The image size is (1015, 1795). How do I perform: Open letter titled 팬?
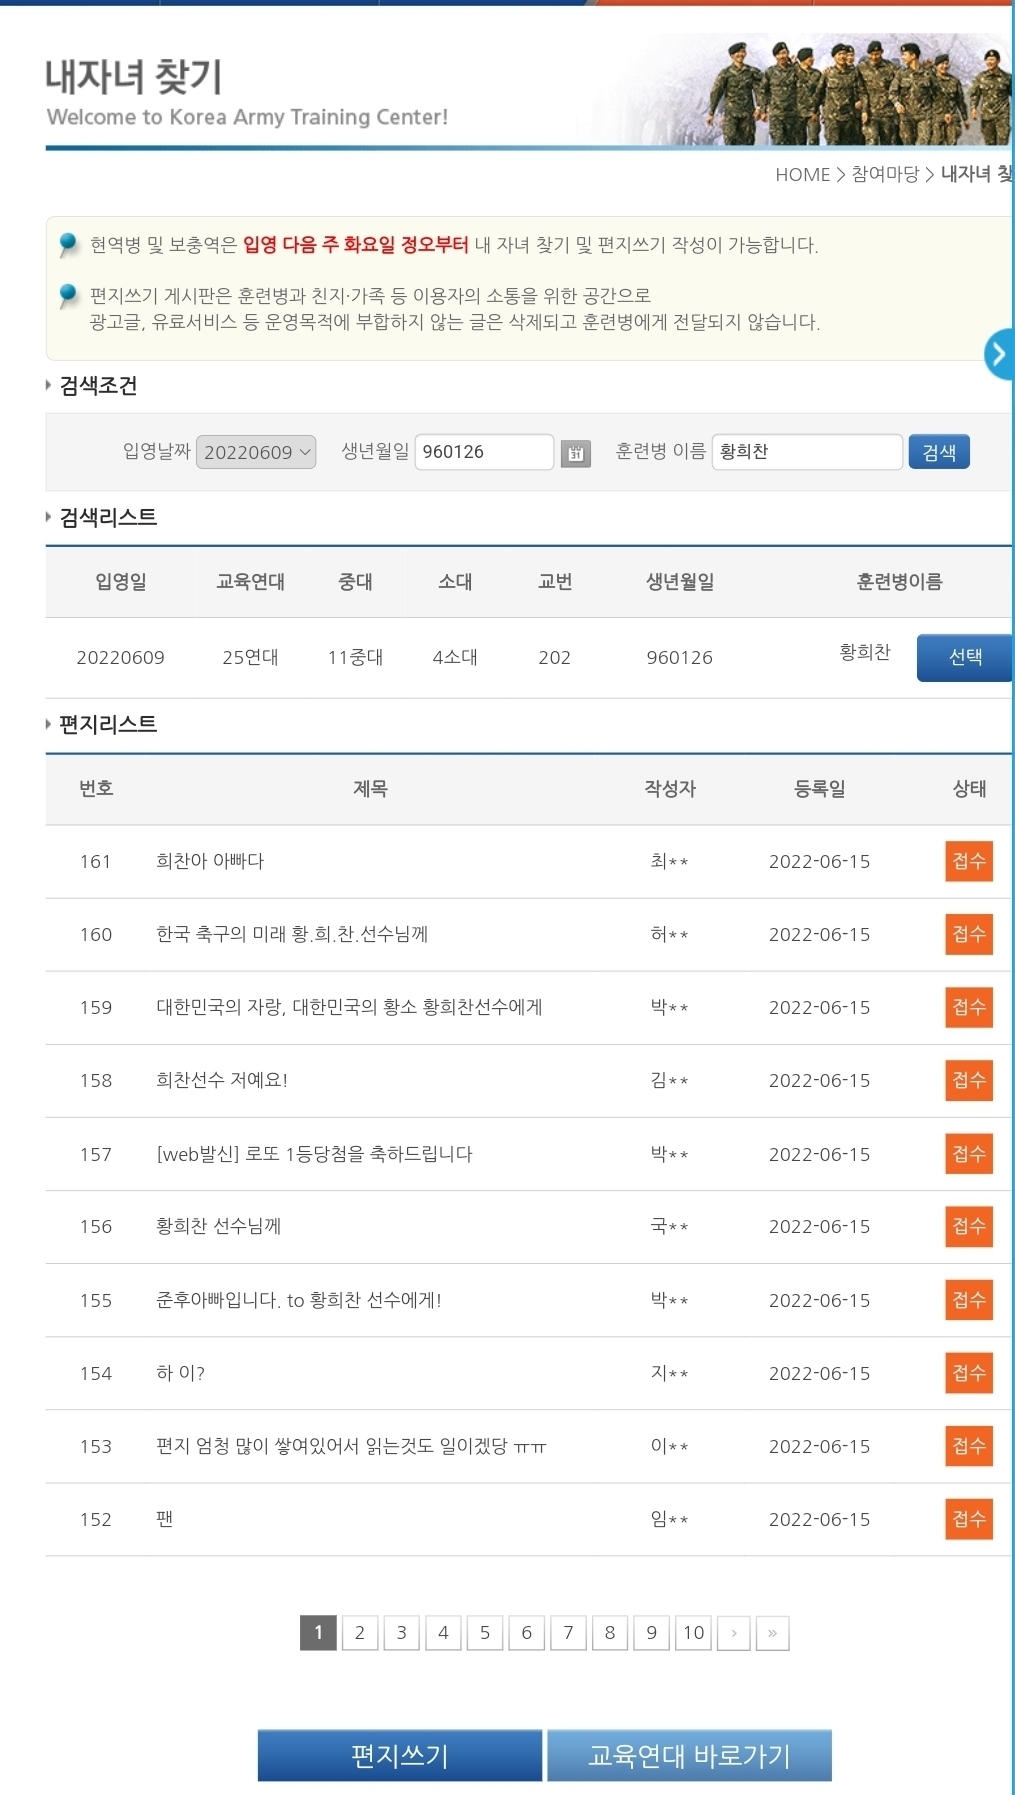[x=165, y=1519]
